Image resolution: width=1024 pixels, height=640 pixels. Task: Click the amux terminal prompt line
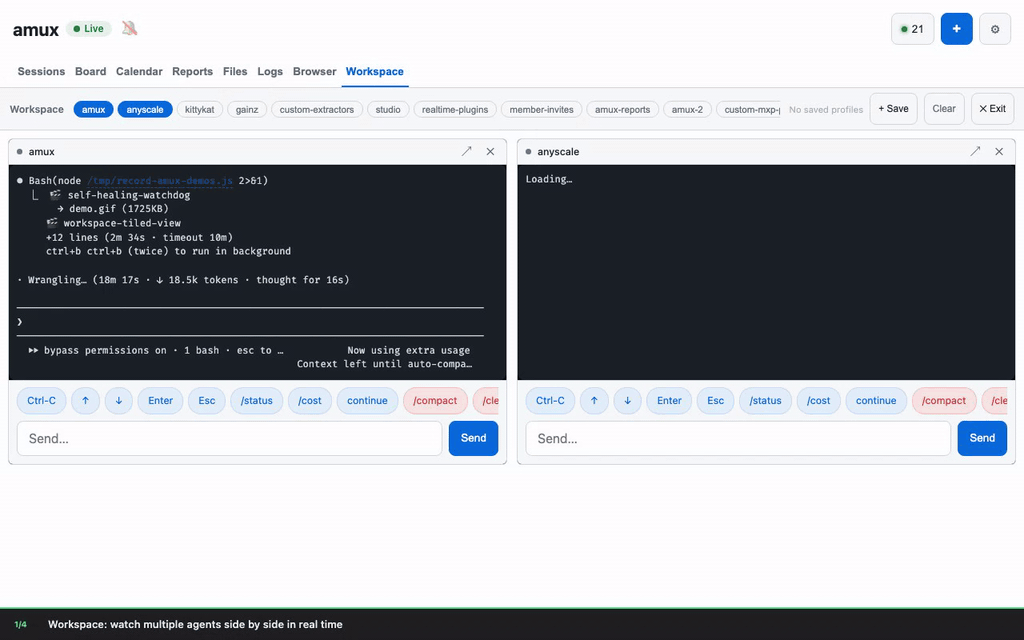[x=250, y=321]
